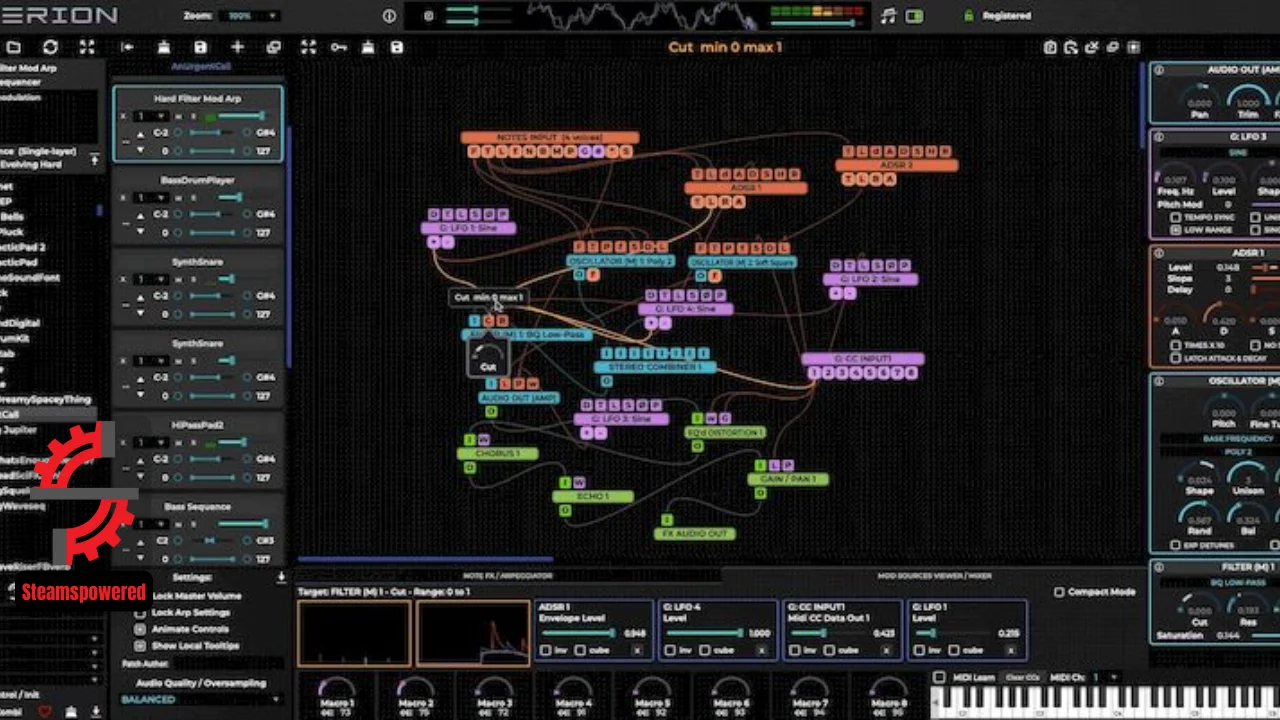The width and height of the screenshot is (1280, 720).
Task: Click the broom icon next to key
Action: (x=367, y=47)
